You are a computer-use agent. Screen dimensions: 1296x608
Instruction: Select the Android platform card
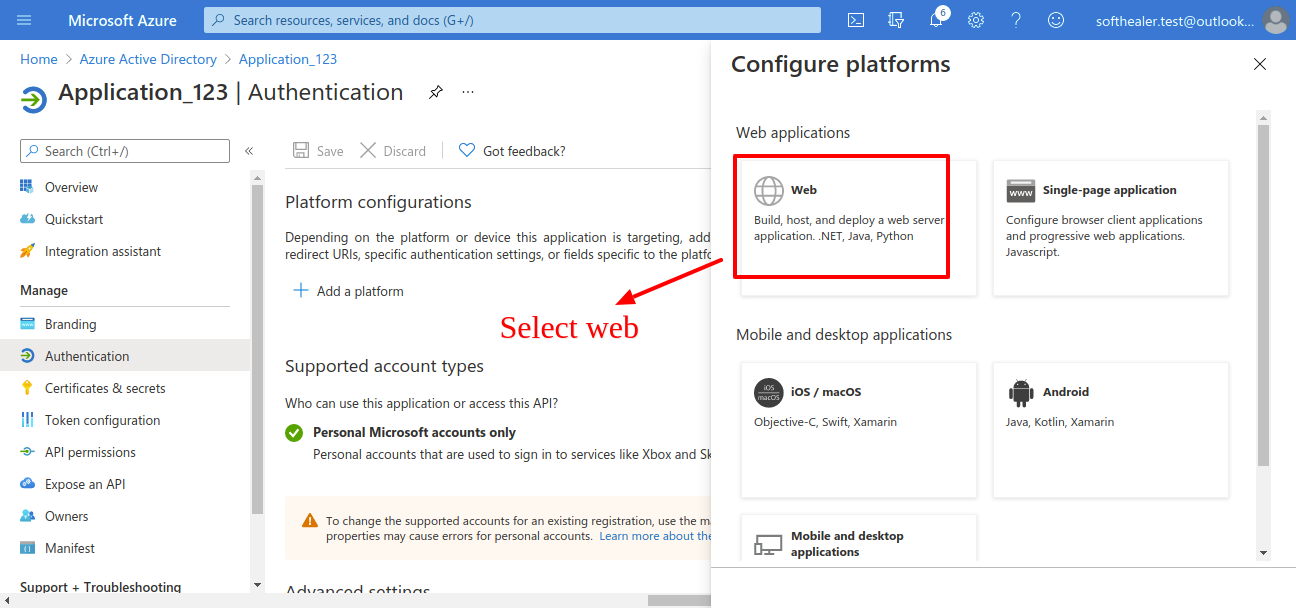pyautogui.click(x=1111, y=430)
